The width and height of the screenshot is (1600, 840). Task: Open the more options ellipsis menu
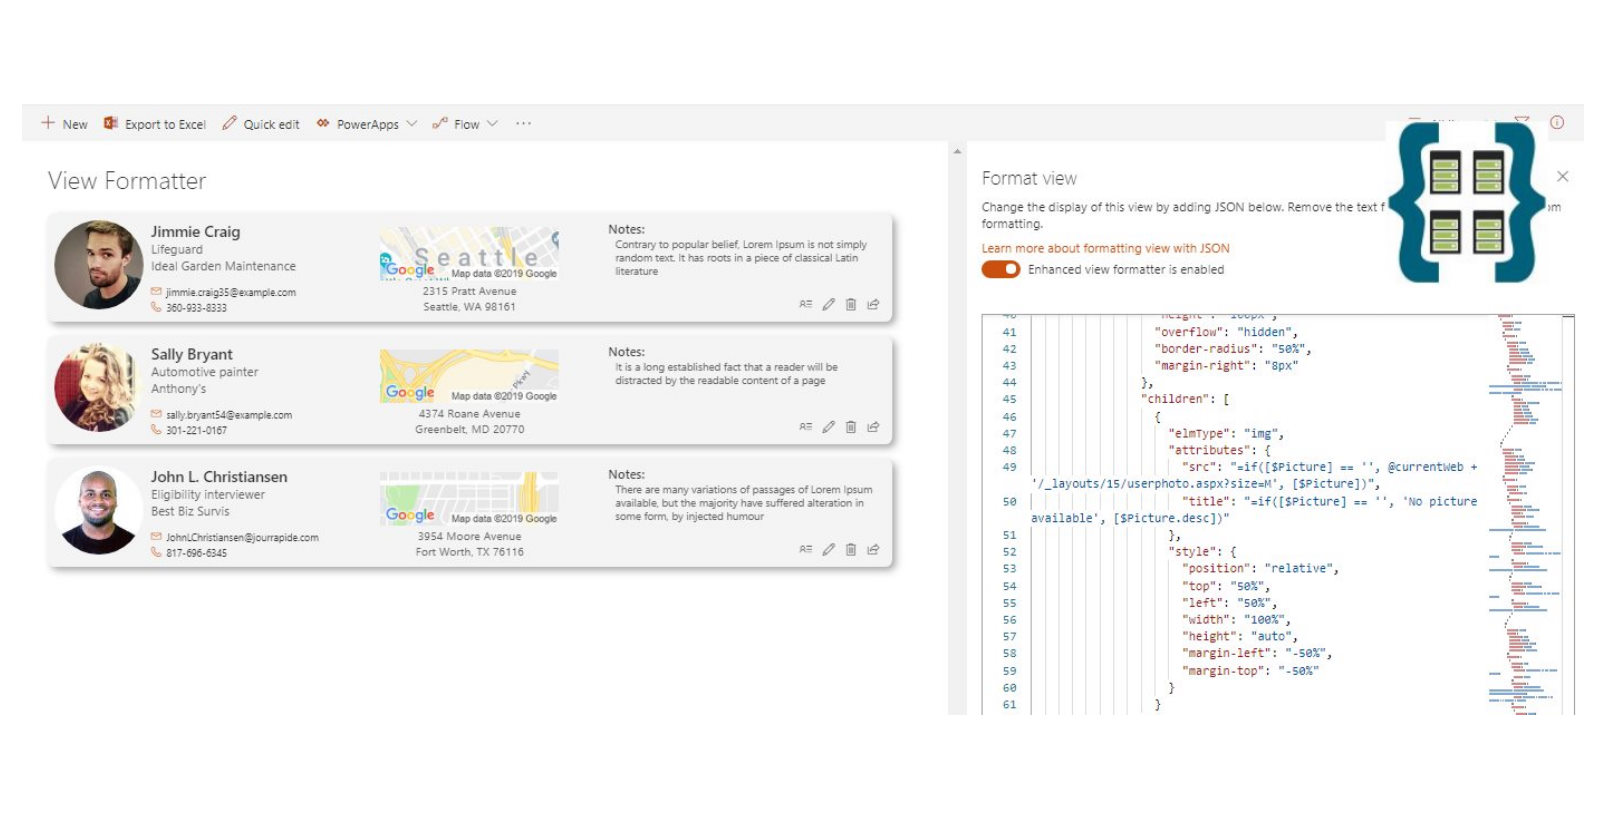[523, 124]
